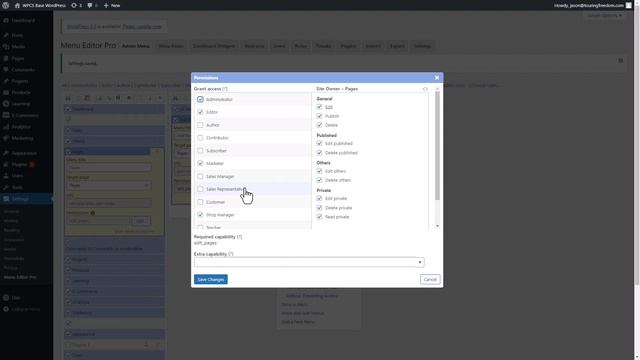Check the Sales Manager role checkbox
The image size is (640, 360).
click(200, 176)
